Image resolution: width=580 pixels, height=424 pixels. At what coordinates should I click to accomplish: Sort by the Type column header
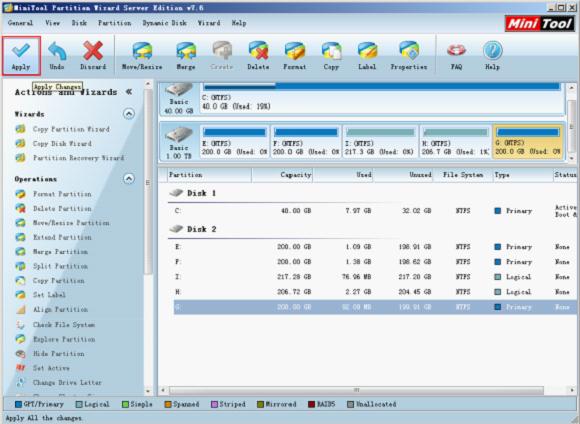[x=523, y=175]
